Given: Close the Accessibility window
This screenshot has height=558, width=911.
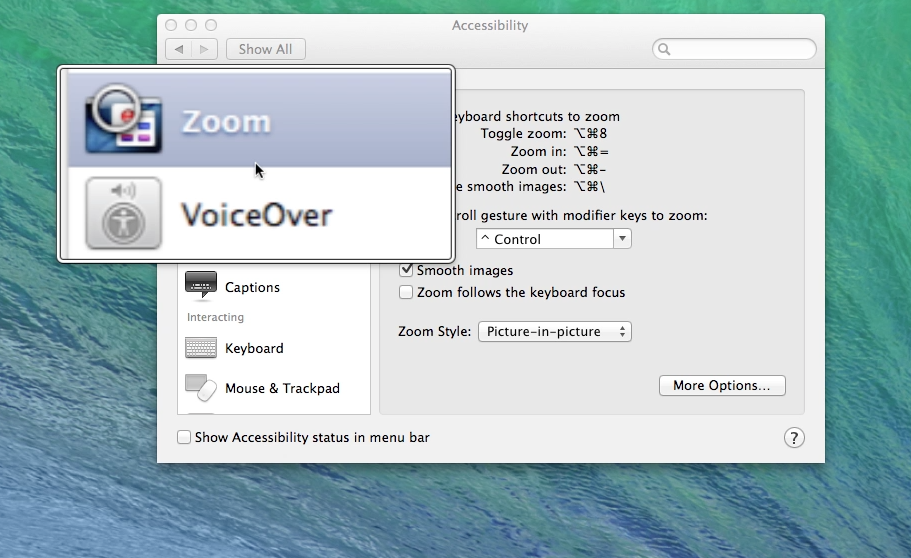Looking at the screenshot, I should [x=171, y=25].
